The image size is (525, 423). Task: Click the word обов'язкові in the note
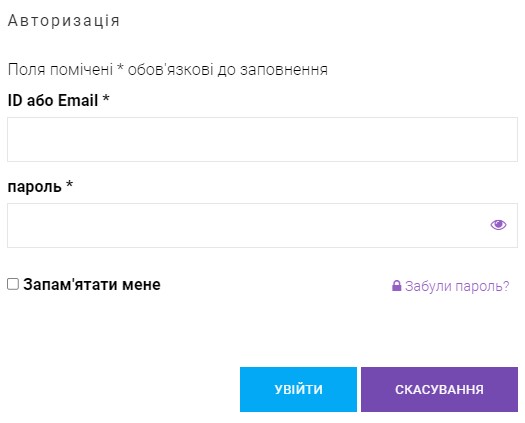(x=170, y=70)
